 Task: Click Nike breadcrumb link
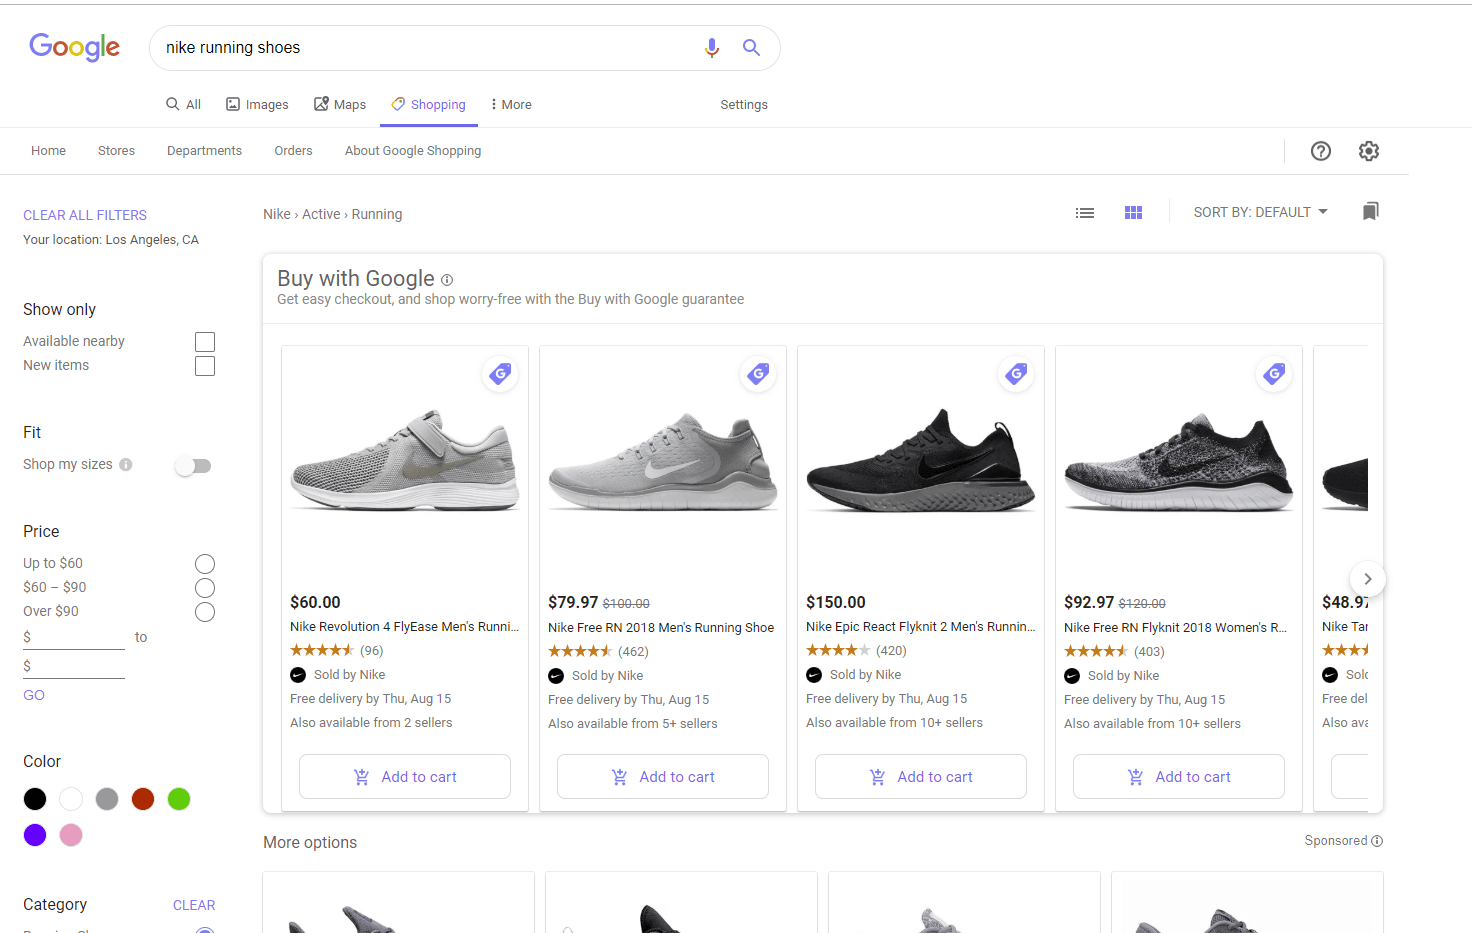pos(277,214)
